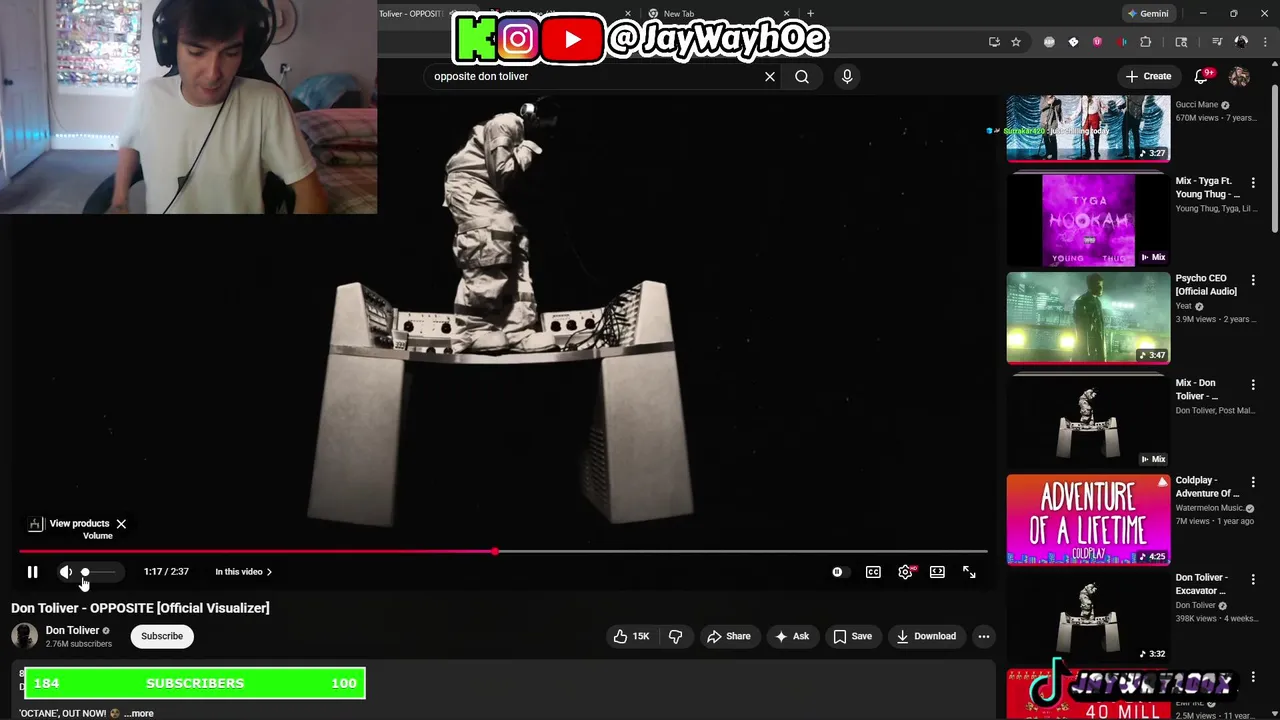Open the pink shield extension

pos(1097,42)
